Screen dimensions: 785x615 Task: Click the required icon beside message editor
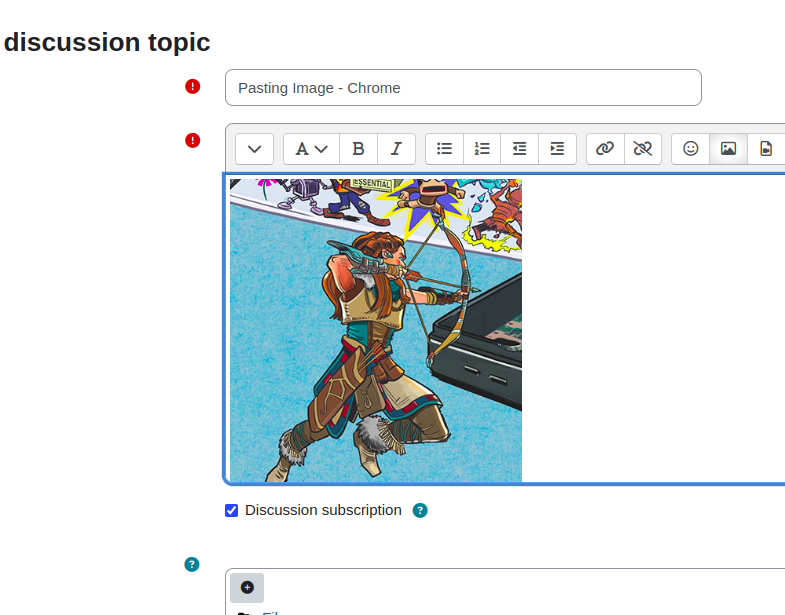pyautogui.click(x=193, y=141)
